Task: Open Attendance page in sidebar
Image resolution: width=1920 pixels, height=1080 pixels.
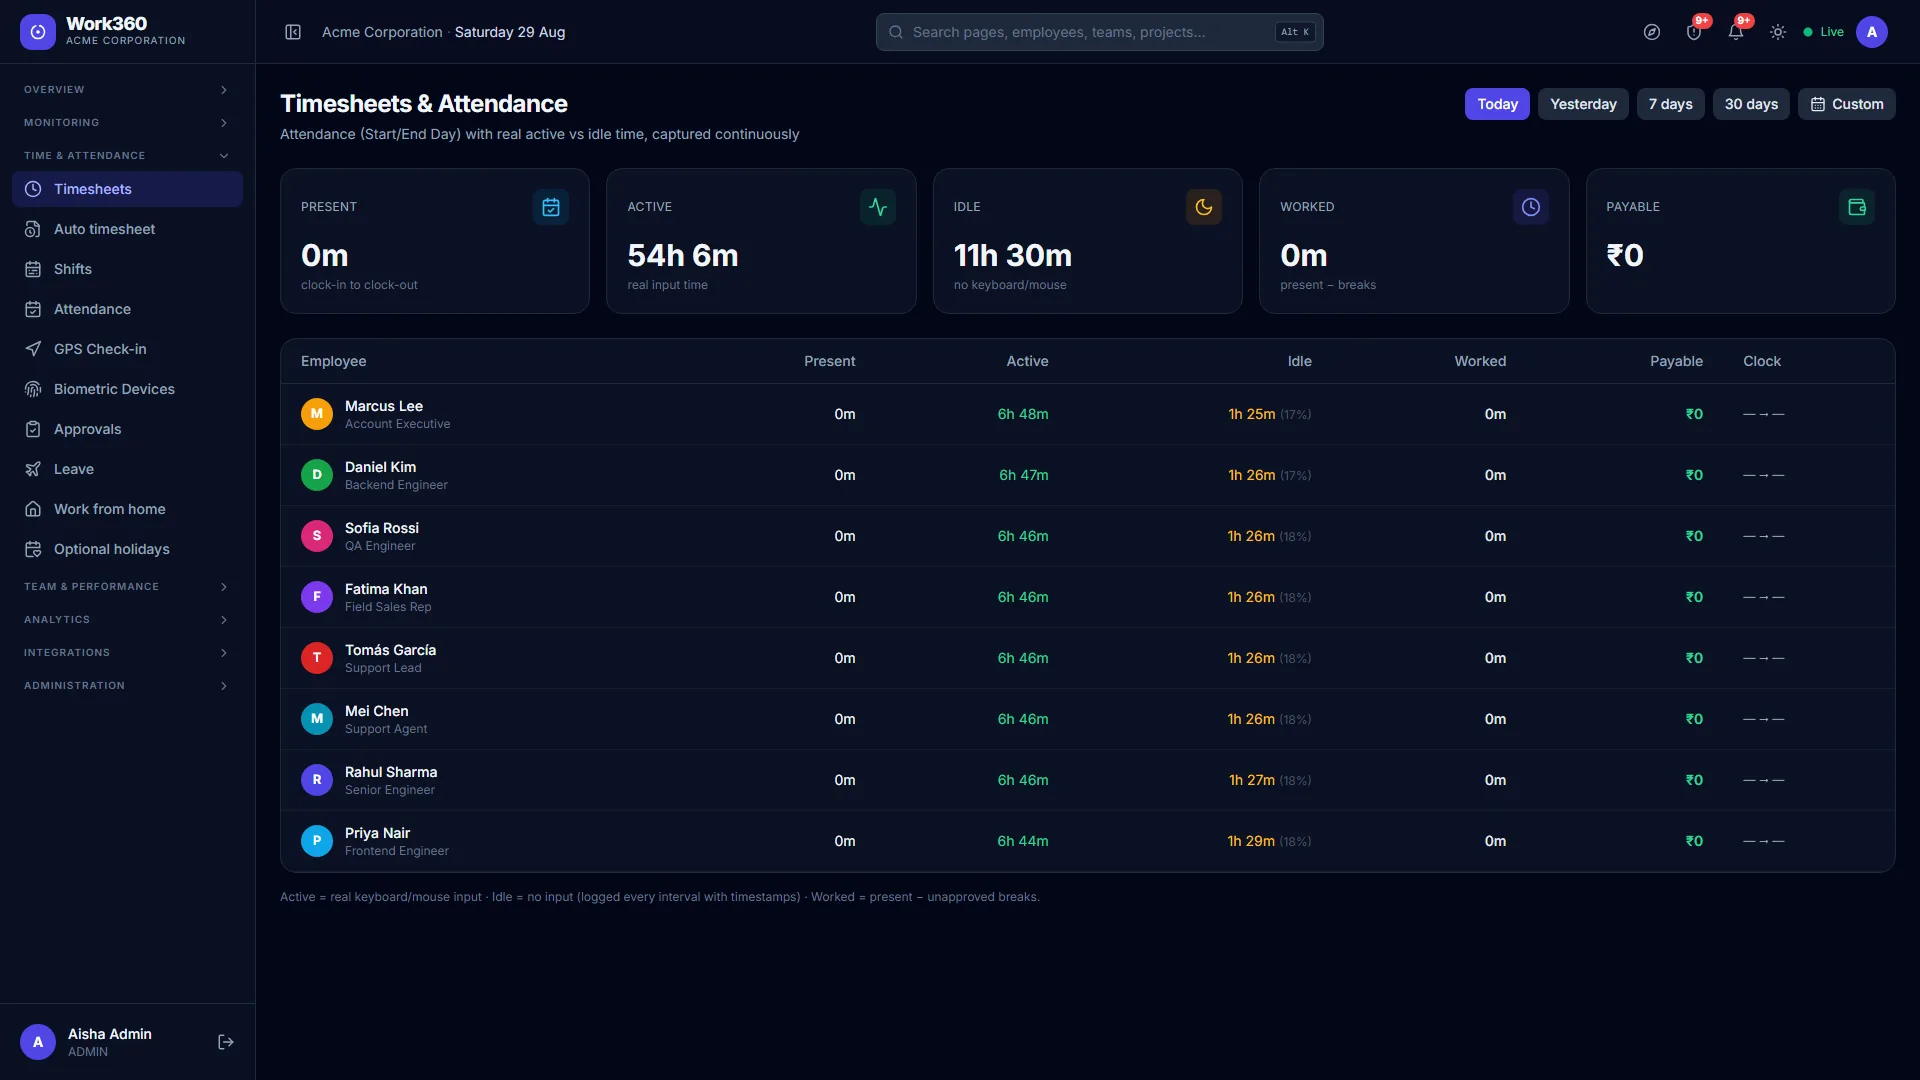Action: coord(127,309)
